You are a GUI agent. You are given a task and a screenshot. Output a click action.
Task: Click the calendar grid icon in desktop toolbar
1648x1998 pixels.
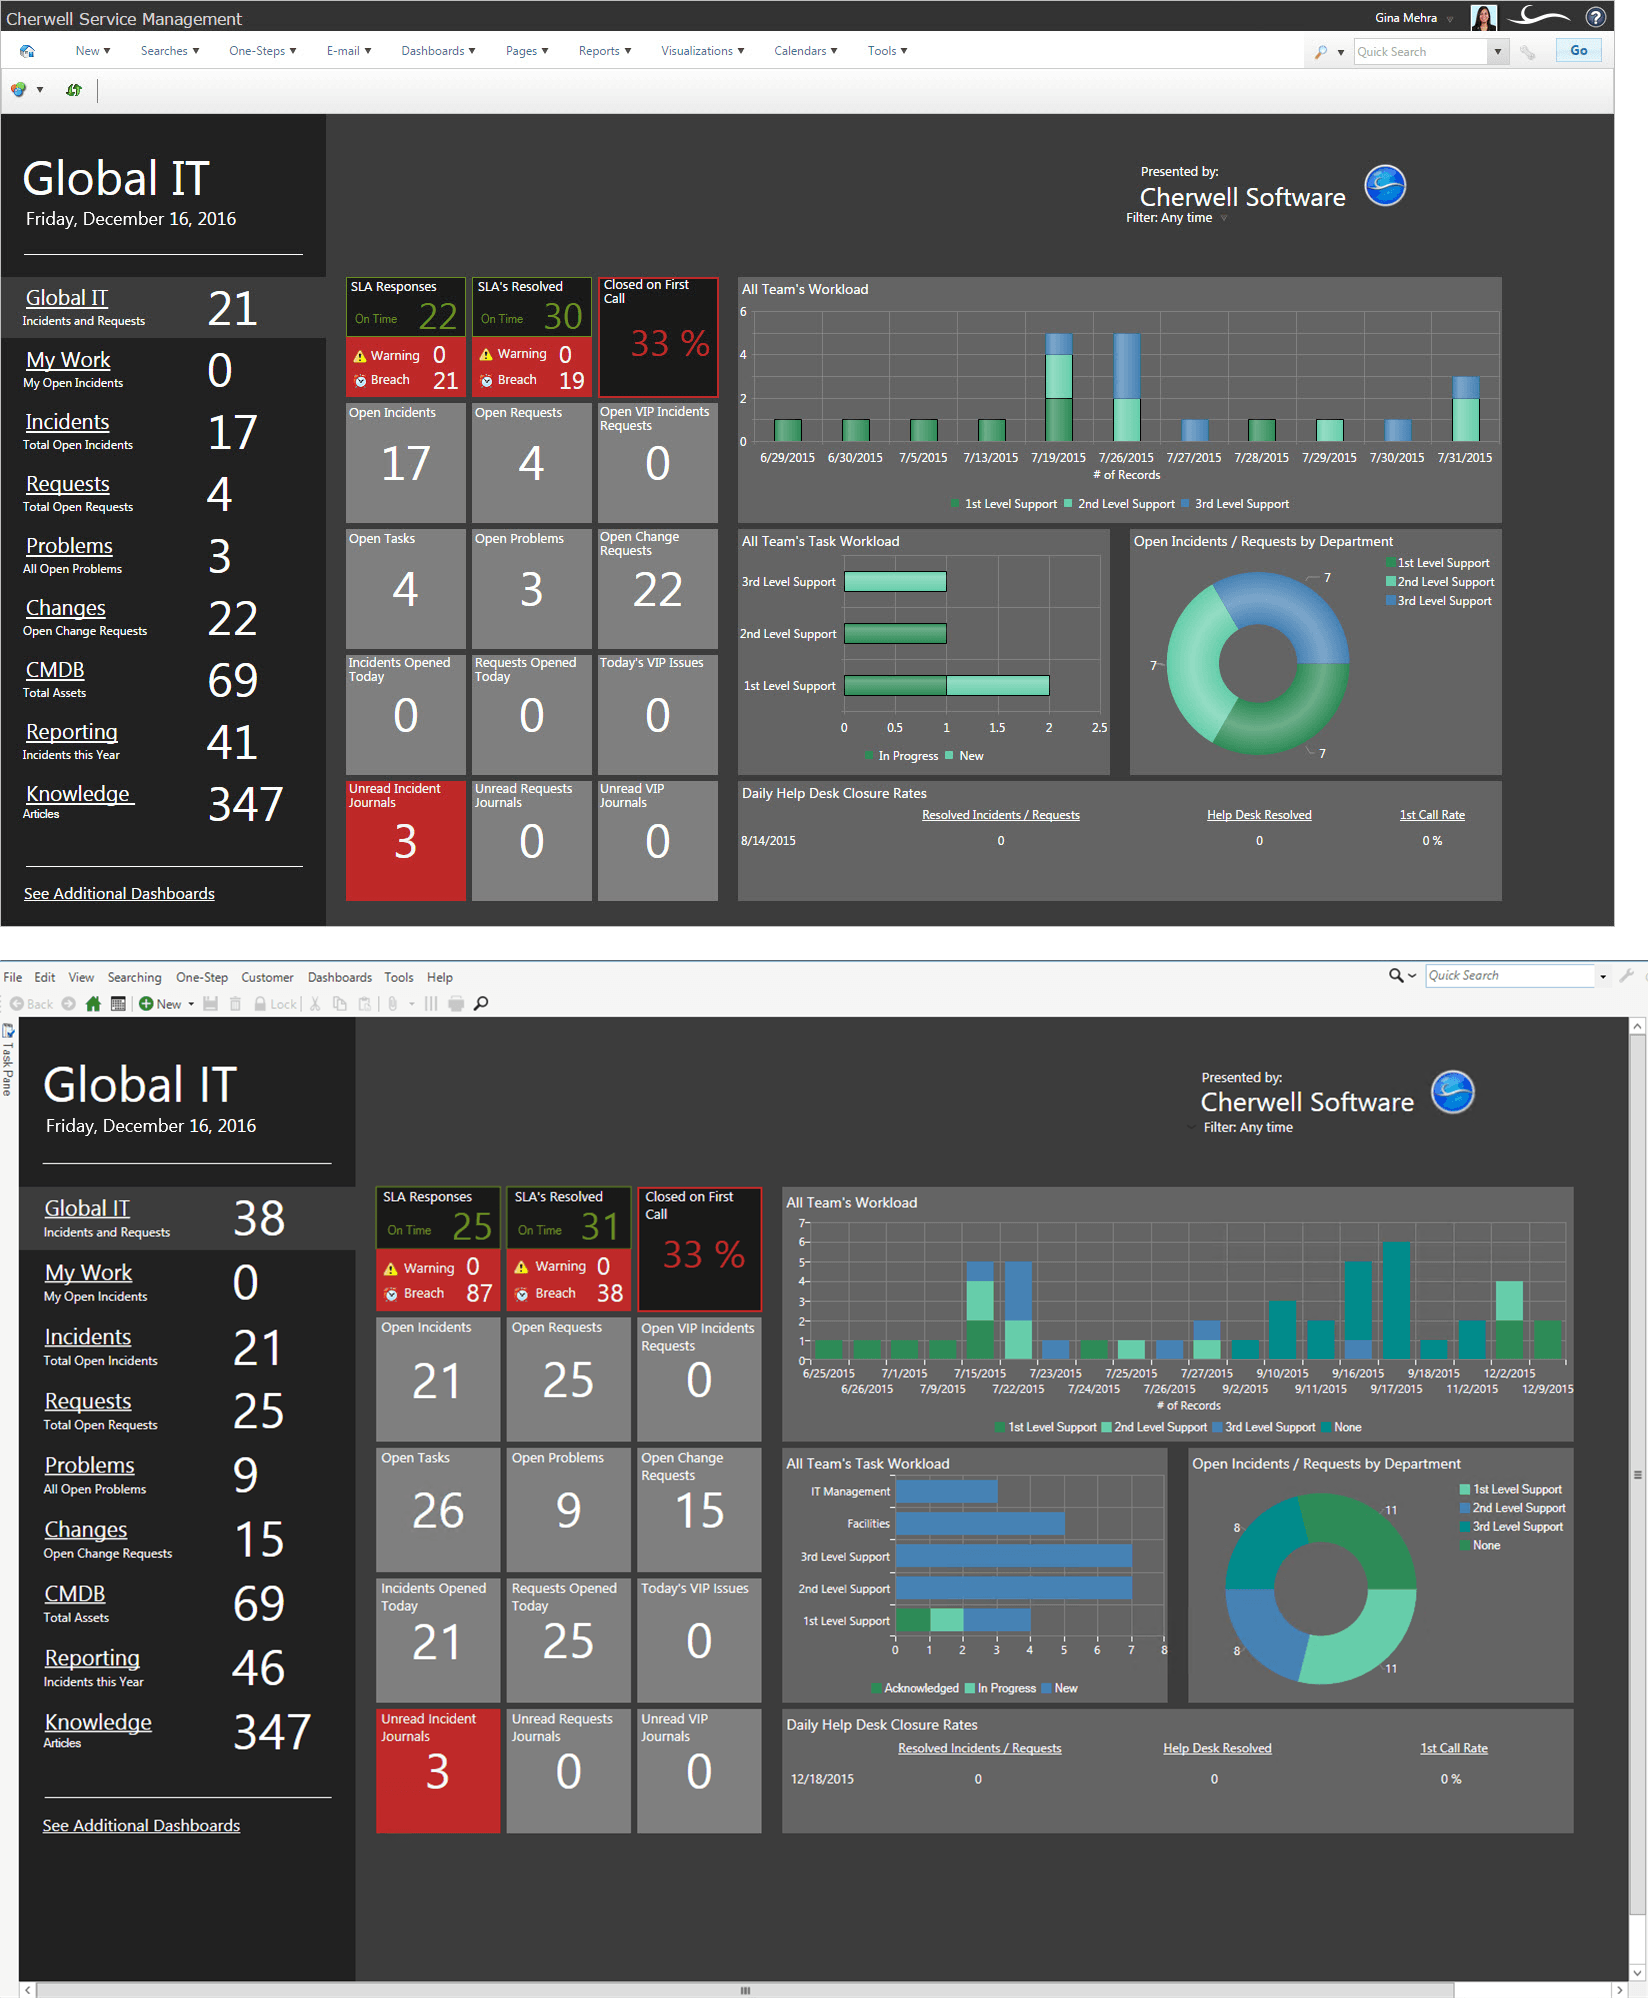tap(118, 1004)
